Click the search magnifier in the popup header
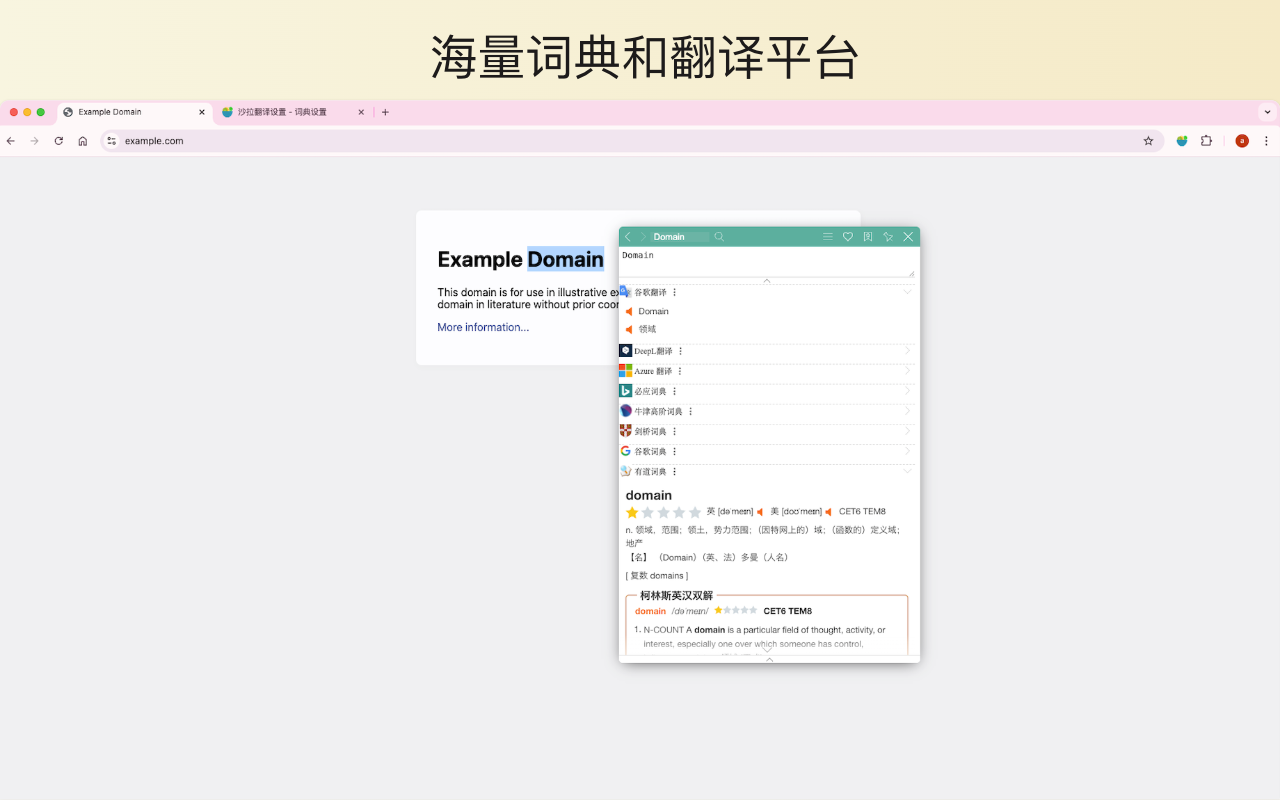Image resolution: width=1280 pixels, height=800 pixels. click(x=719, y=236)
